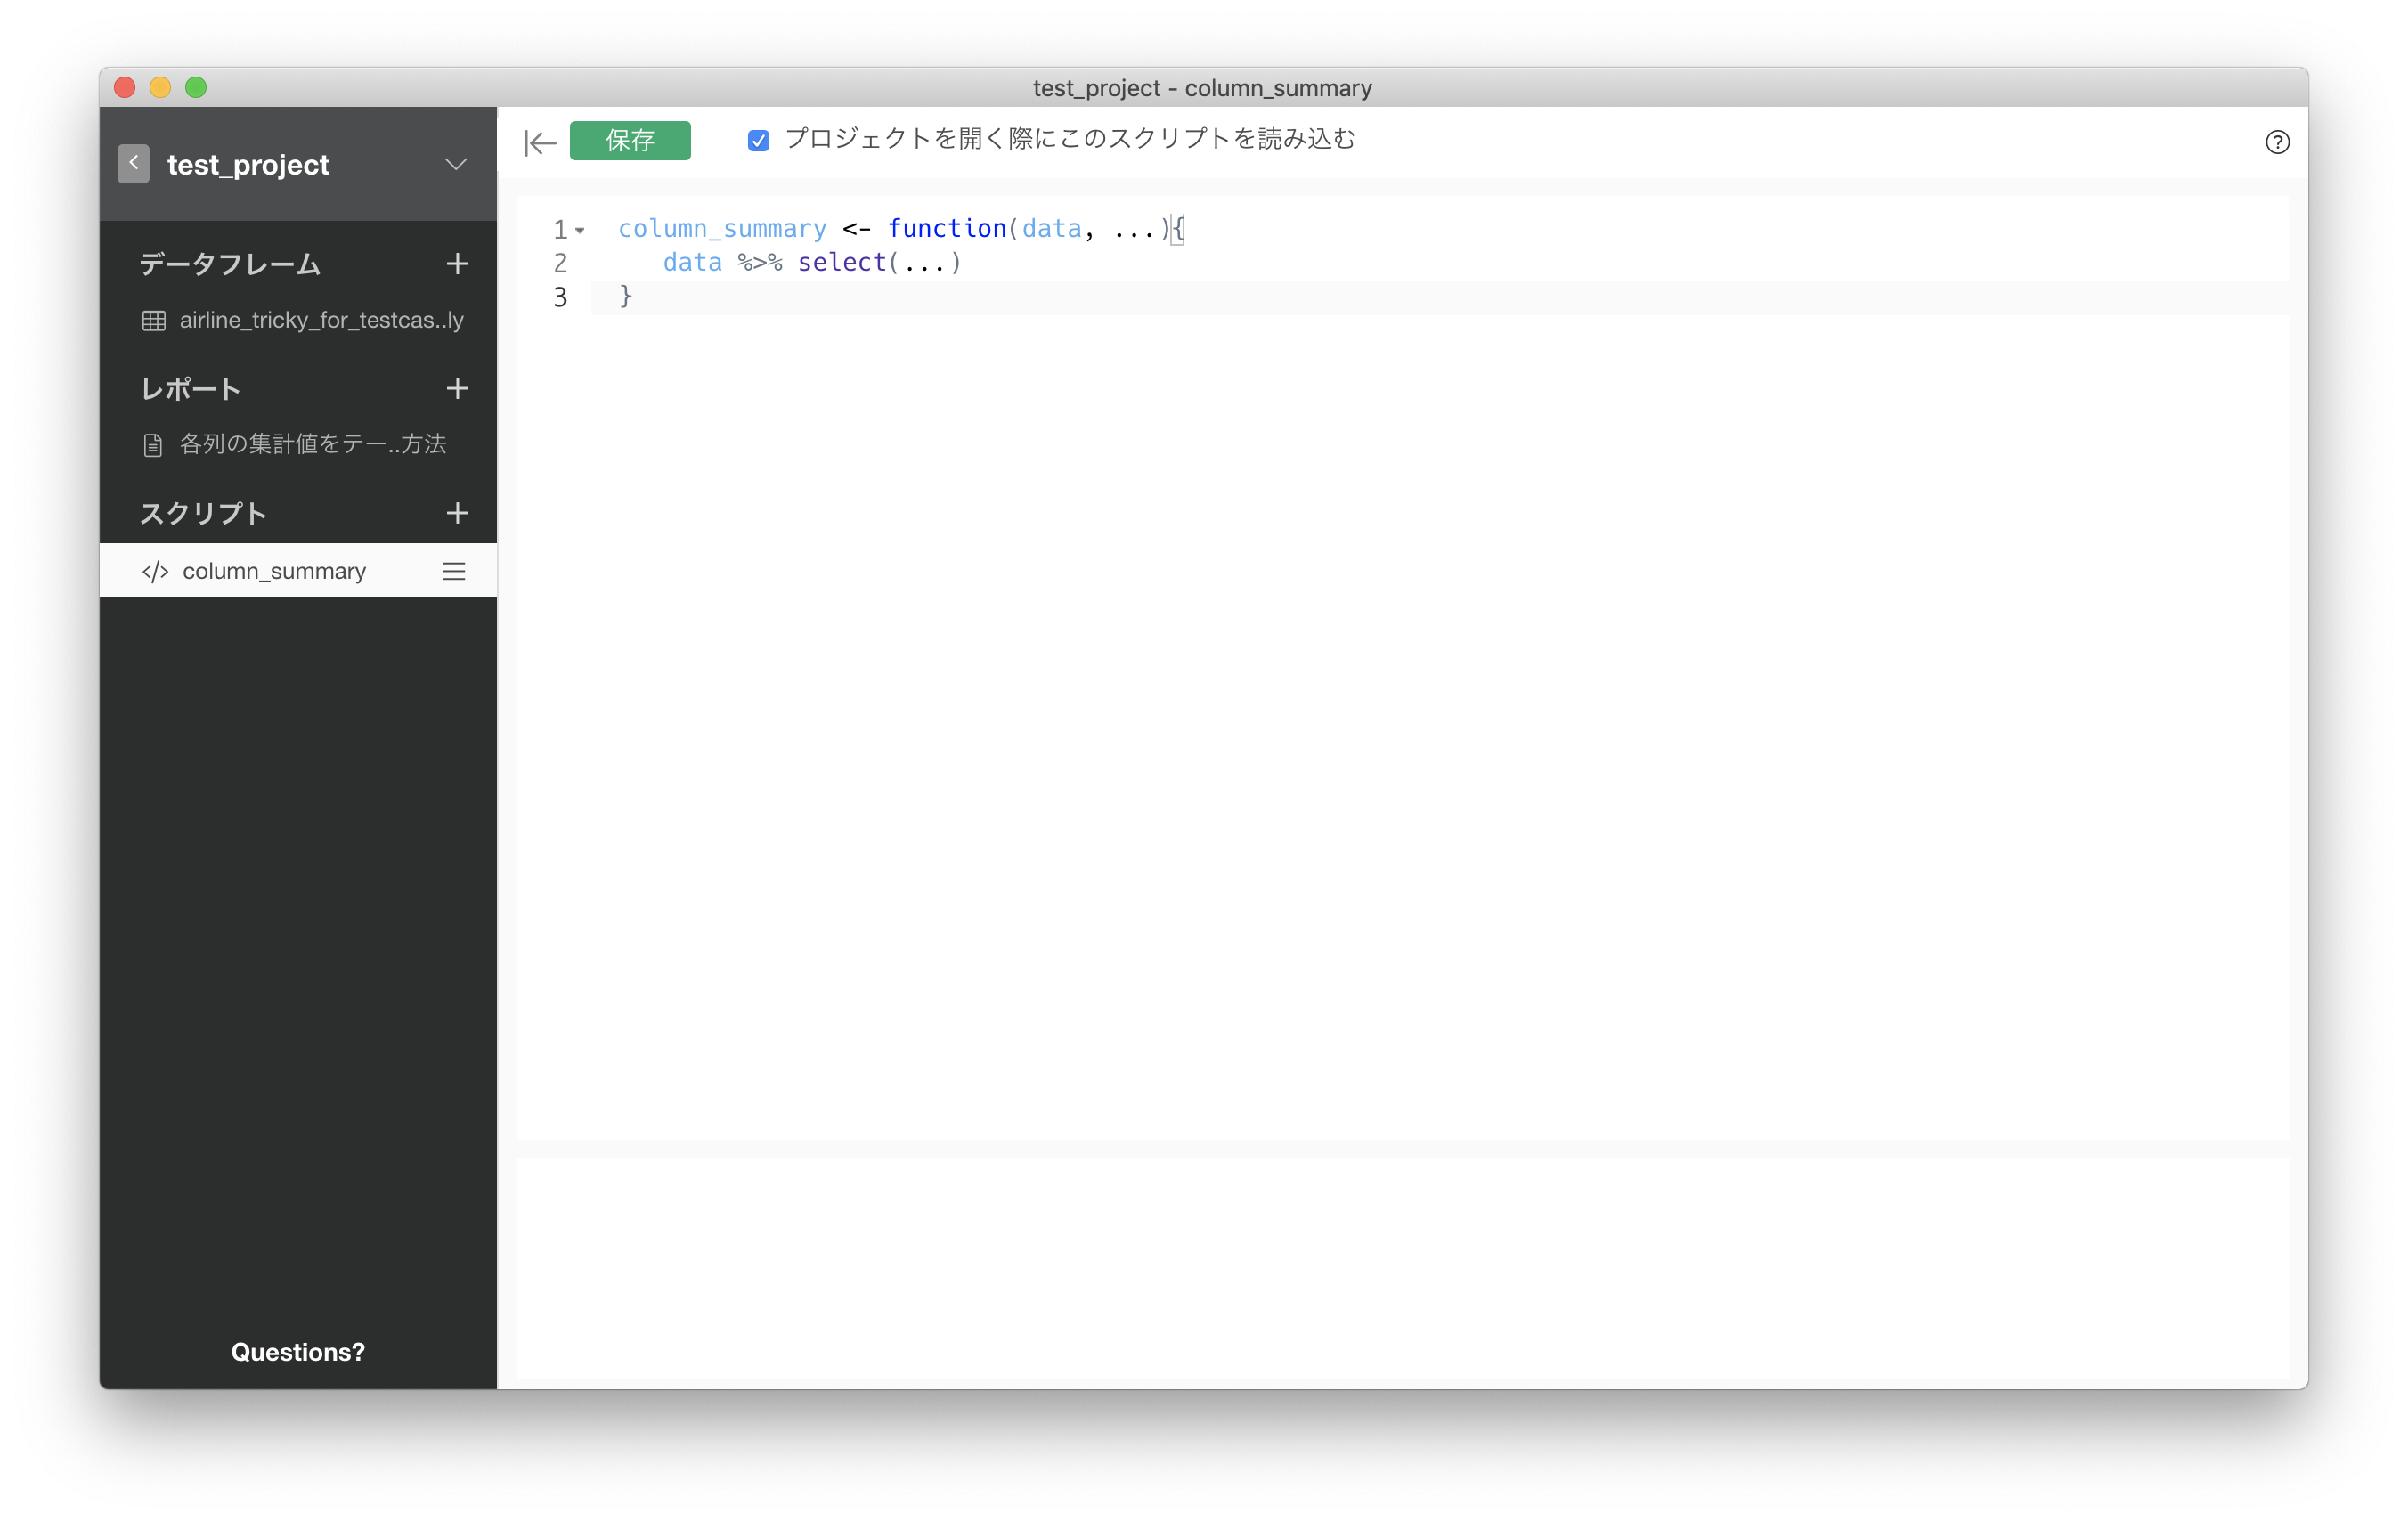Click the table icon for airline data frame

[154, 321]
